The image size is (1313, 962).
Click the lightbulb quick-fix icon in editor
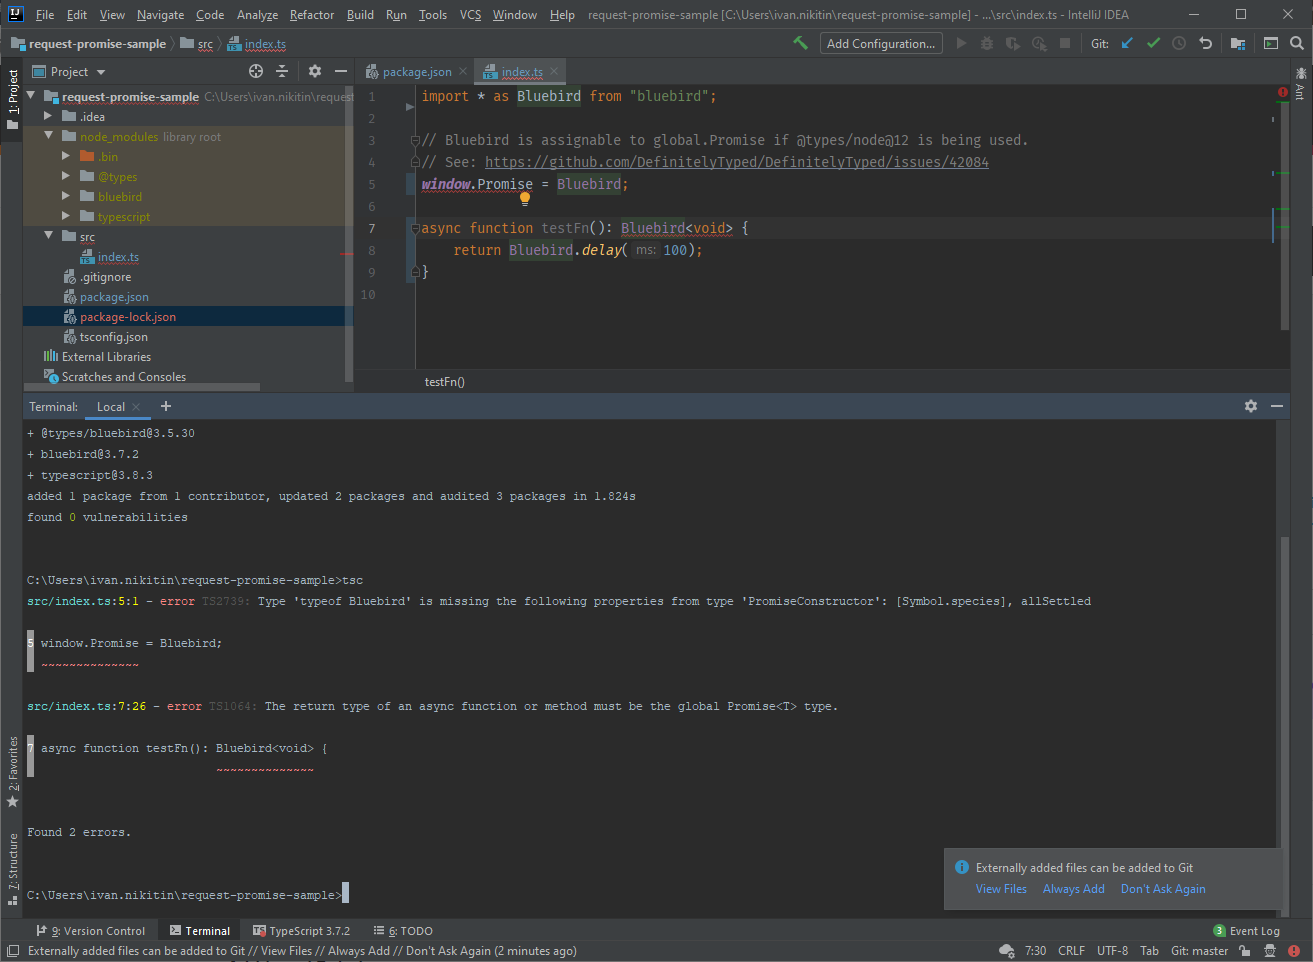click(525, 198)
